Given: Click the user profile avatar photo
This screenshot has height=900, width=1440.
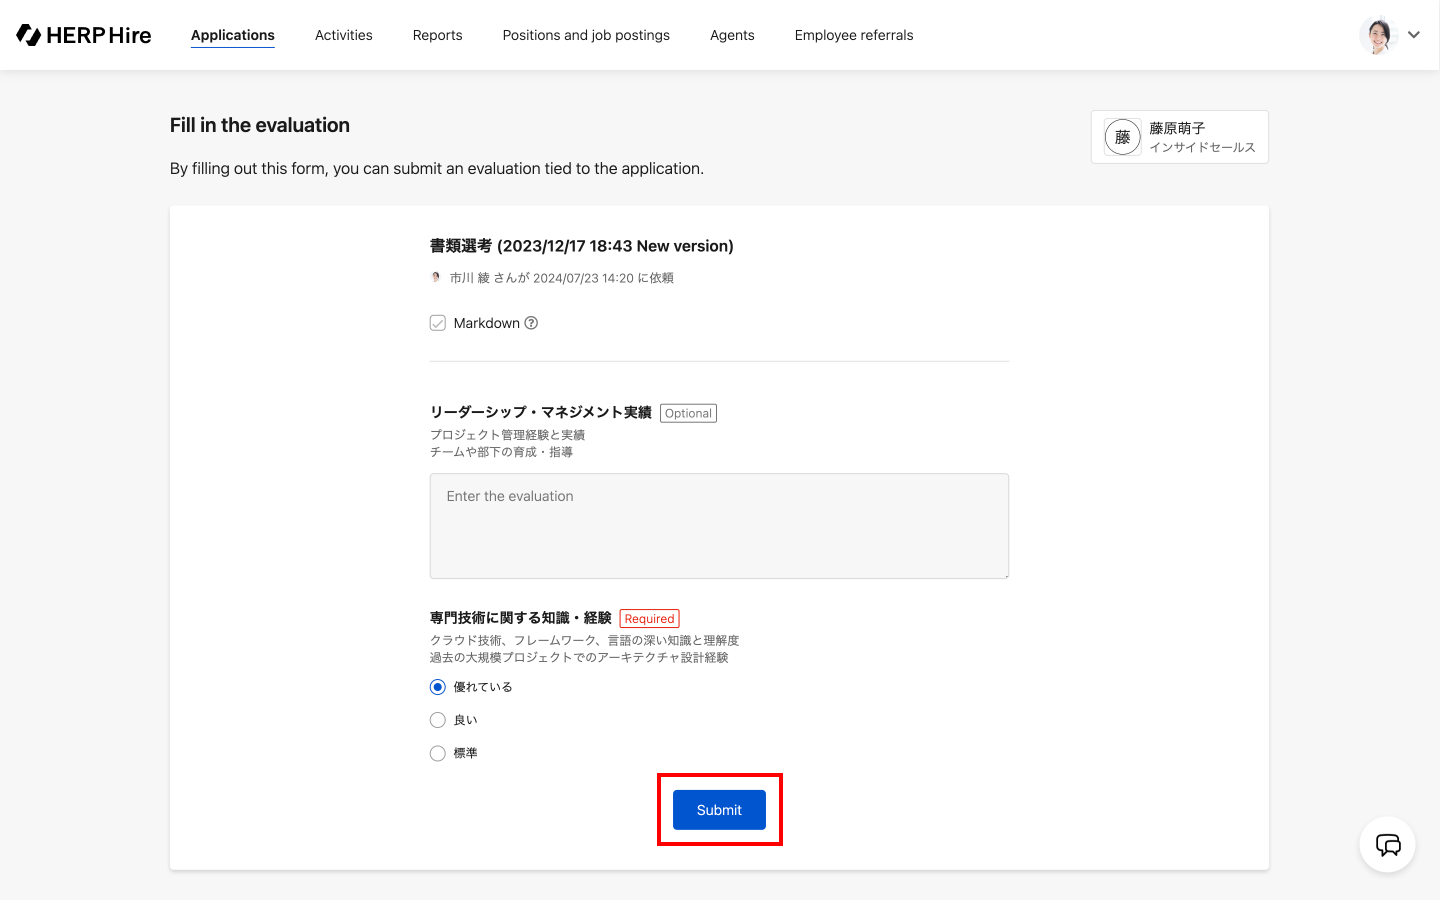Looking at the screenshot, I should coord(1377,35).
